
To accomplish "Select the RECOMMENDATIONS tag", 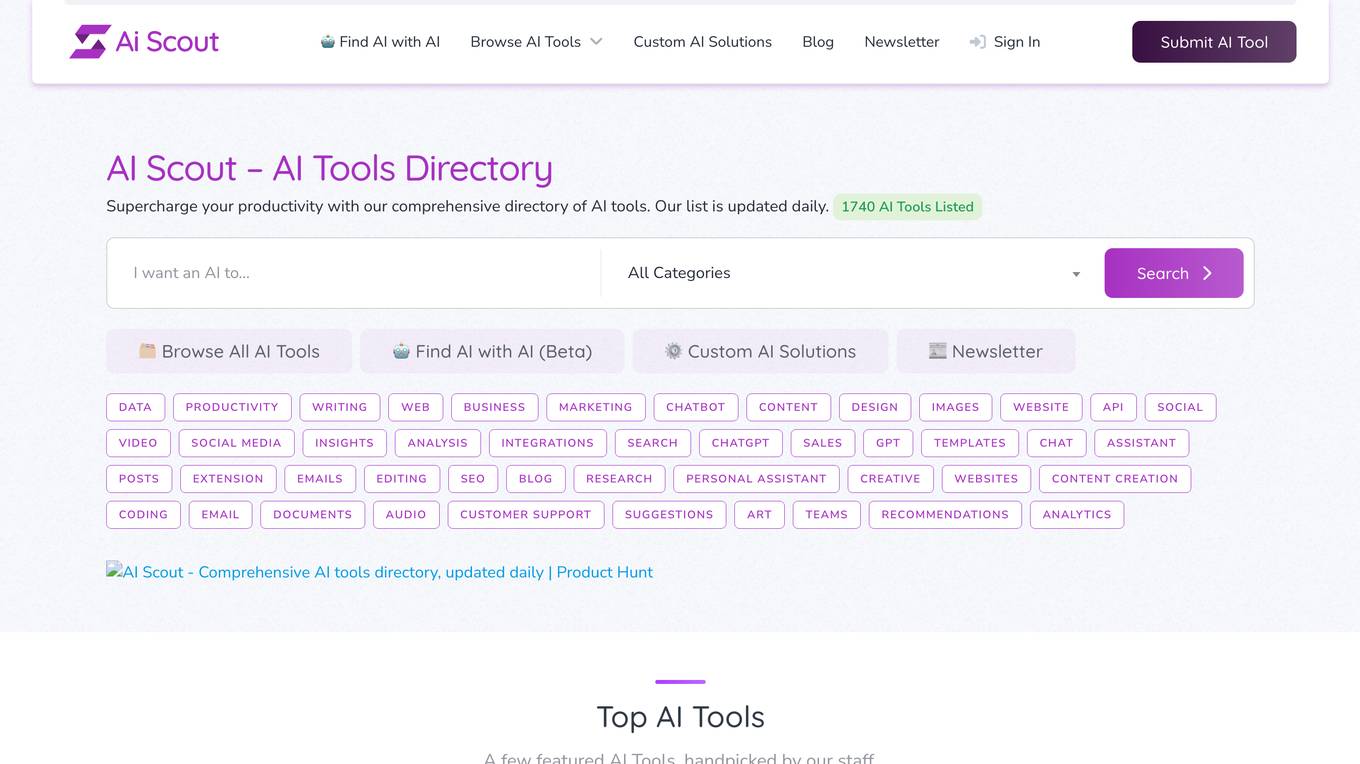I will click(945, 515).
